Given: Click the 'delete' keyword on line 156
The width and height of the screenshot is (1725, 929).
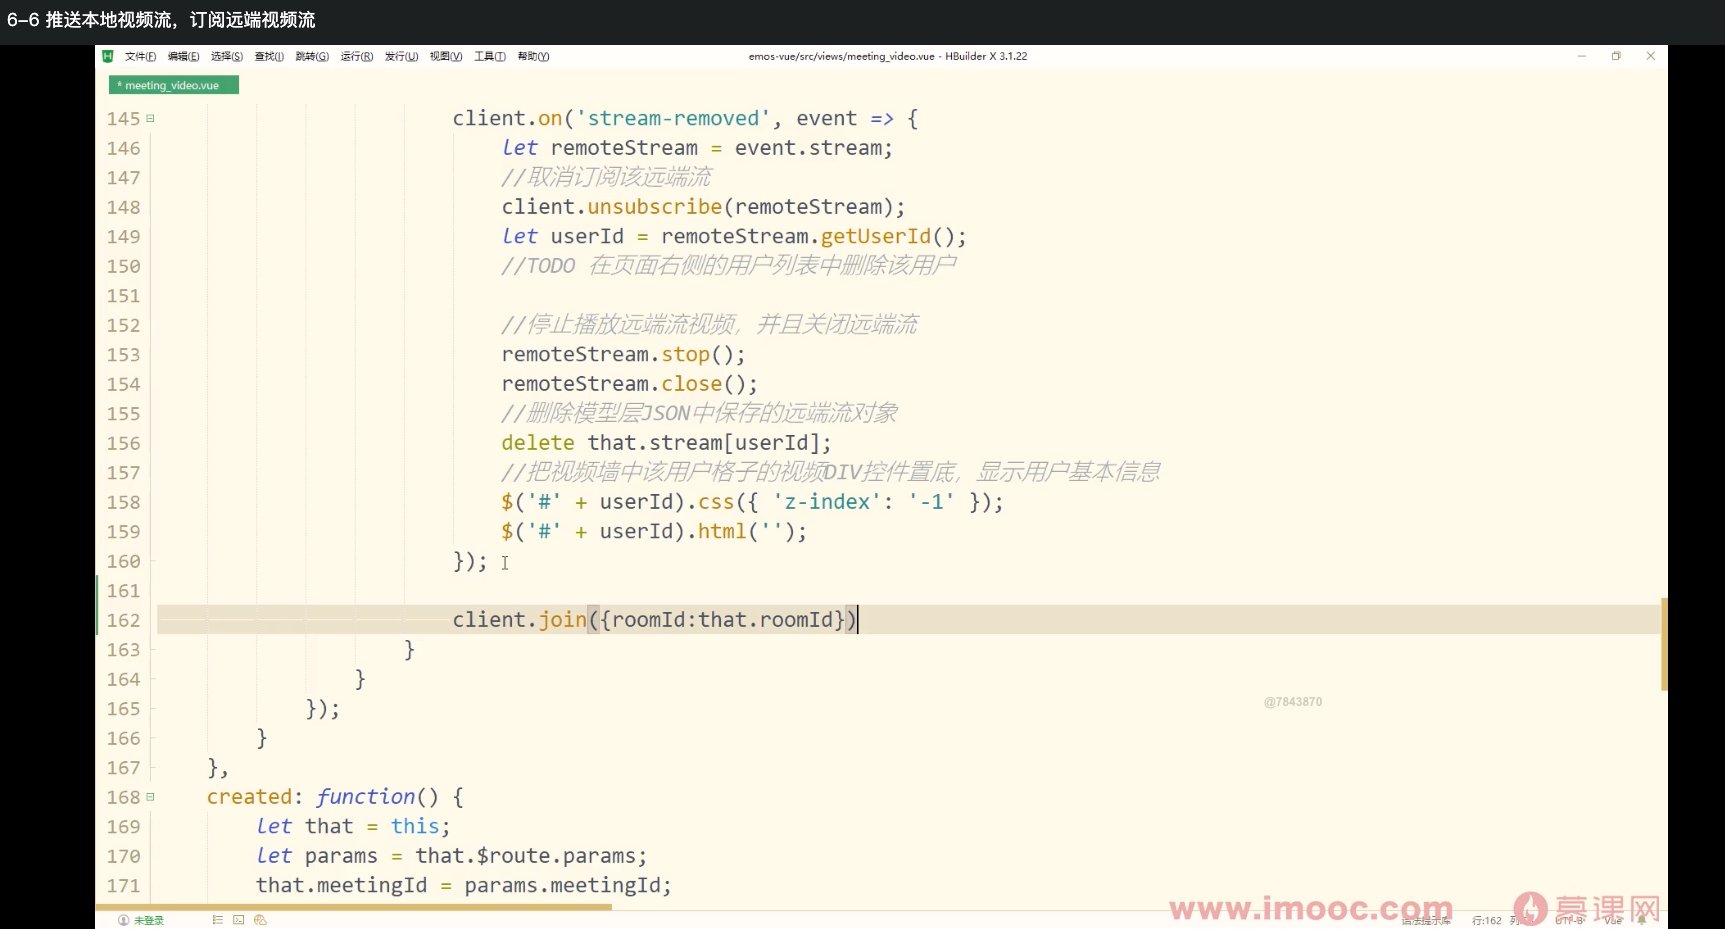Looking at the screenshot, I should coord(538,443).
